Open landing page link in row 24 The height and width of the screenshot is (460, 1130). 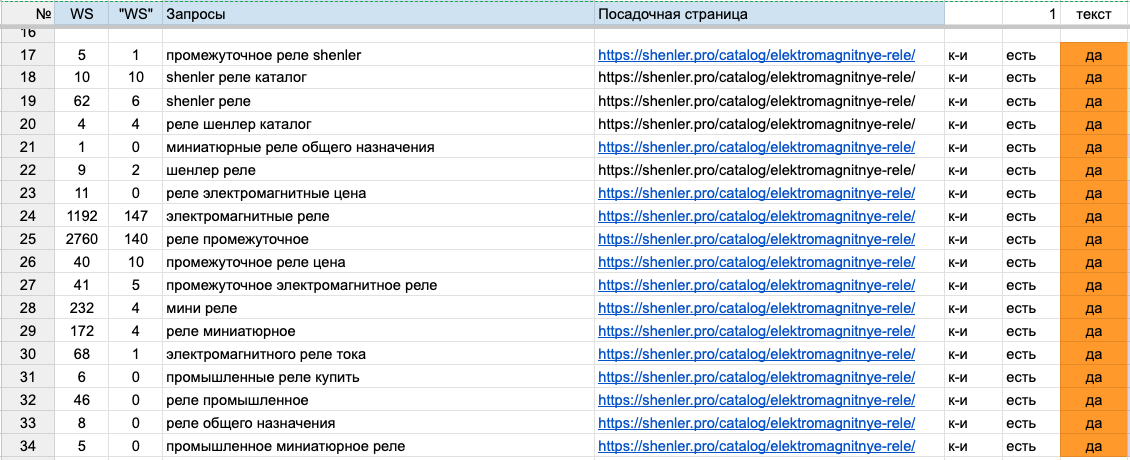point(757,216)
